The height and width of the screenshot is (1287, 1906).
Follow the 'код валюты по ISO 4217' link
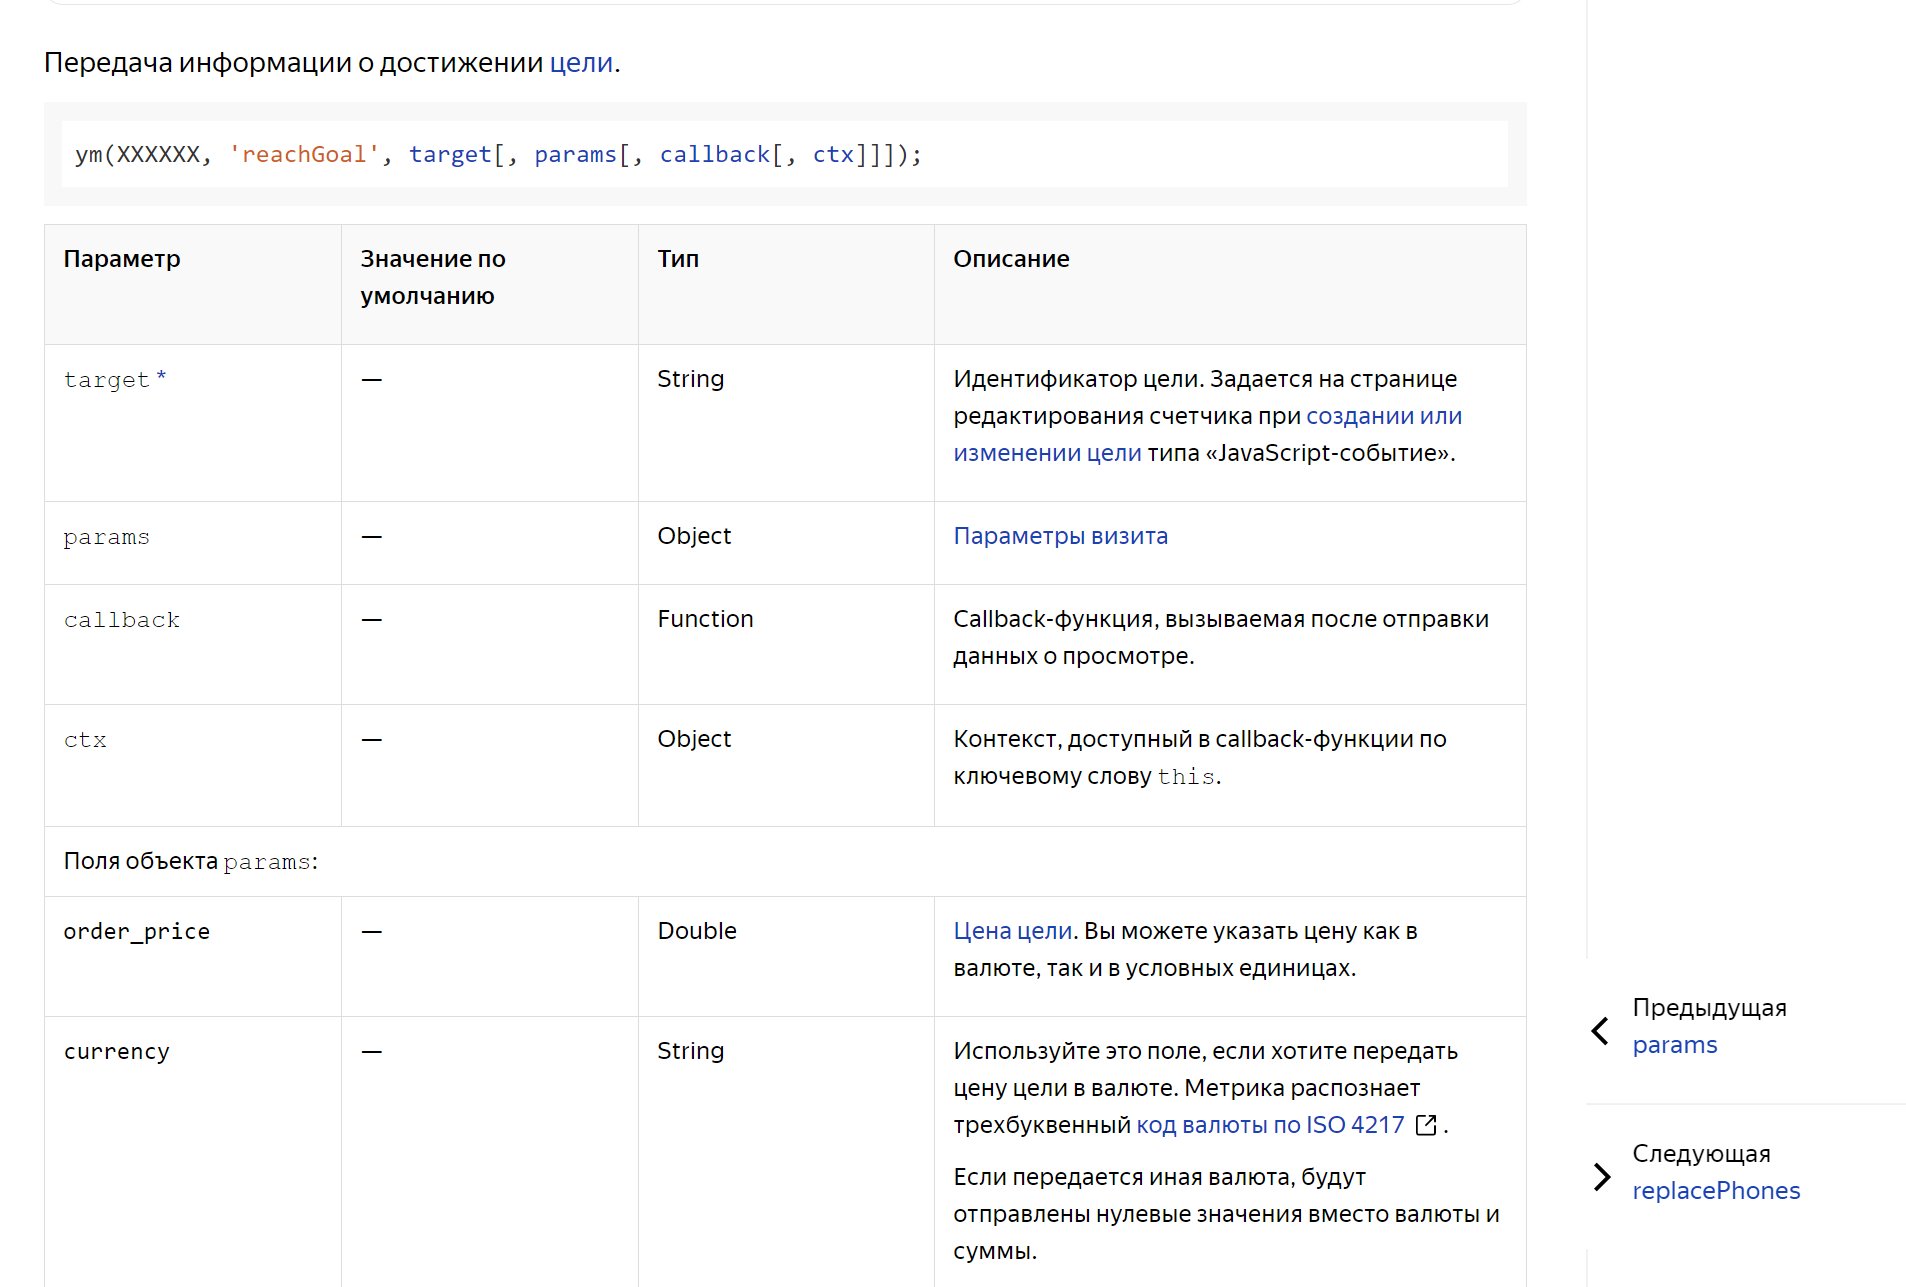pos(1270,1125)
